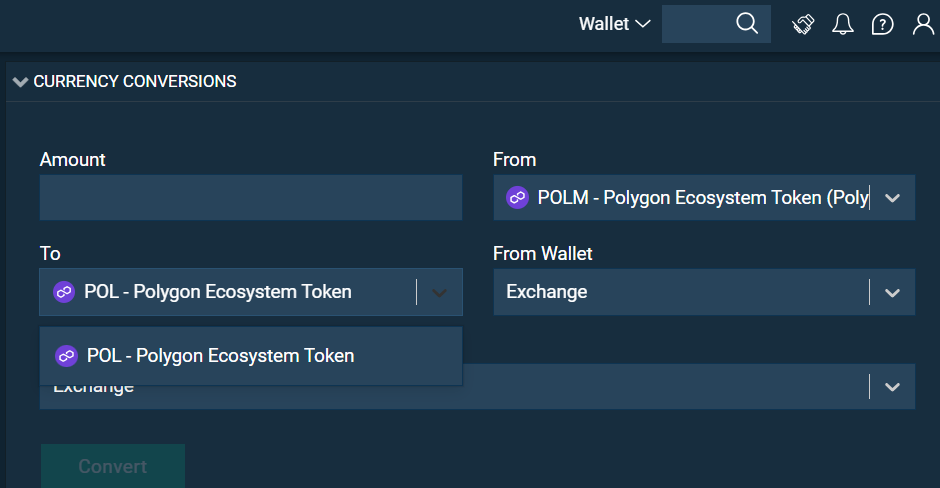Open the user account icon
The image size is (940, 488).
coord(923,25)
